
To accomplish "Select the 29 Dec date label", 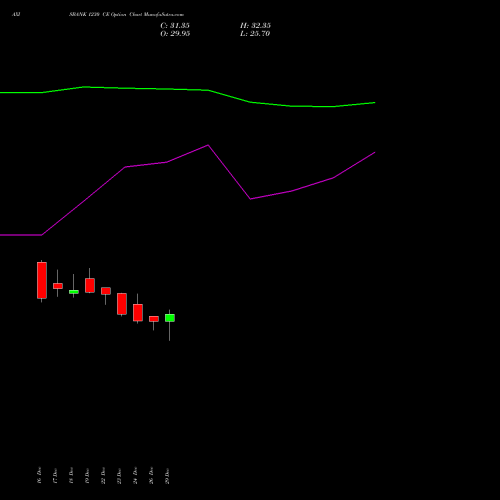I will tap(167, 475).
